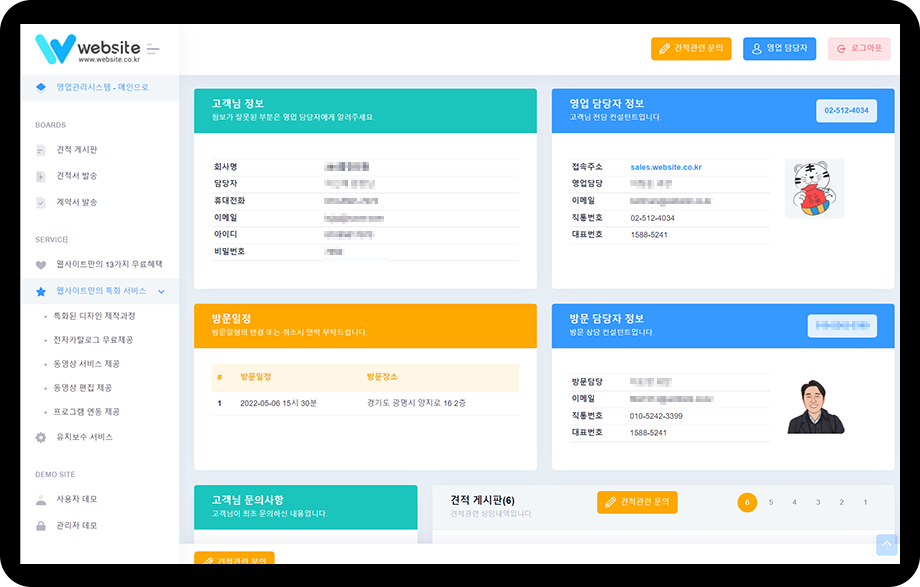Collapse the 웹사이트만의 특화 서비스 chevron
Image resolution: width=920 pixels, height=587 pixels.
162,291
